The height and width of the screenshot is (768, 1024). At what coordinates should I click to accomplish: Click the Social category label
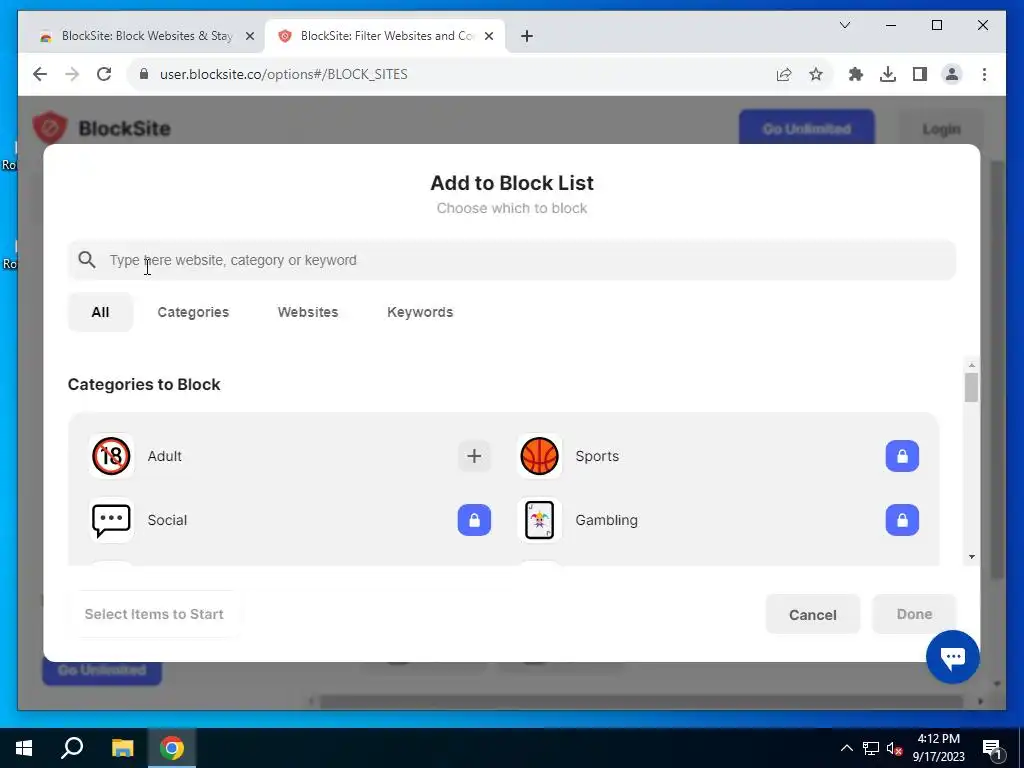coord(167,520)
